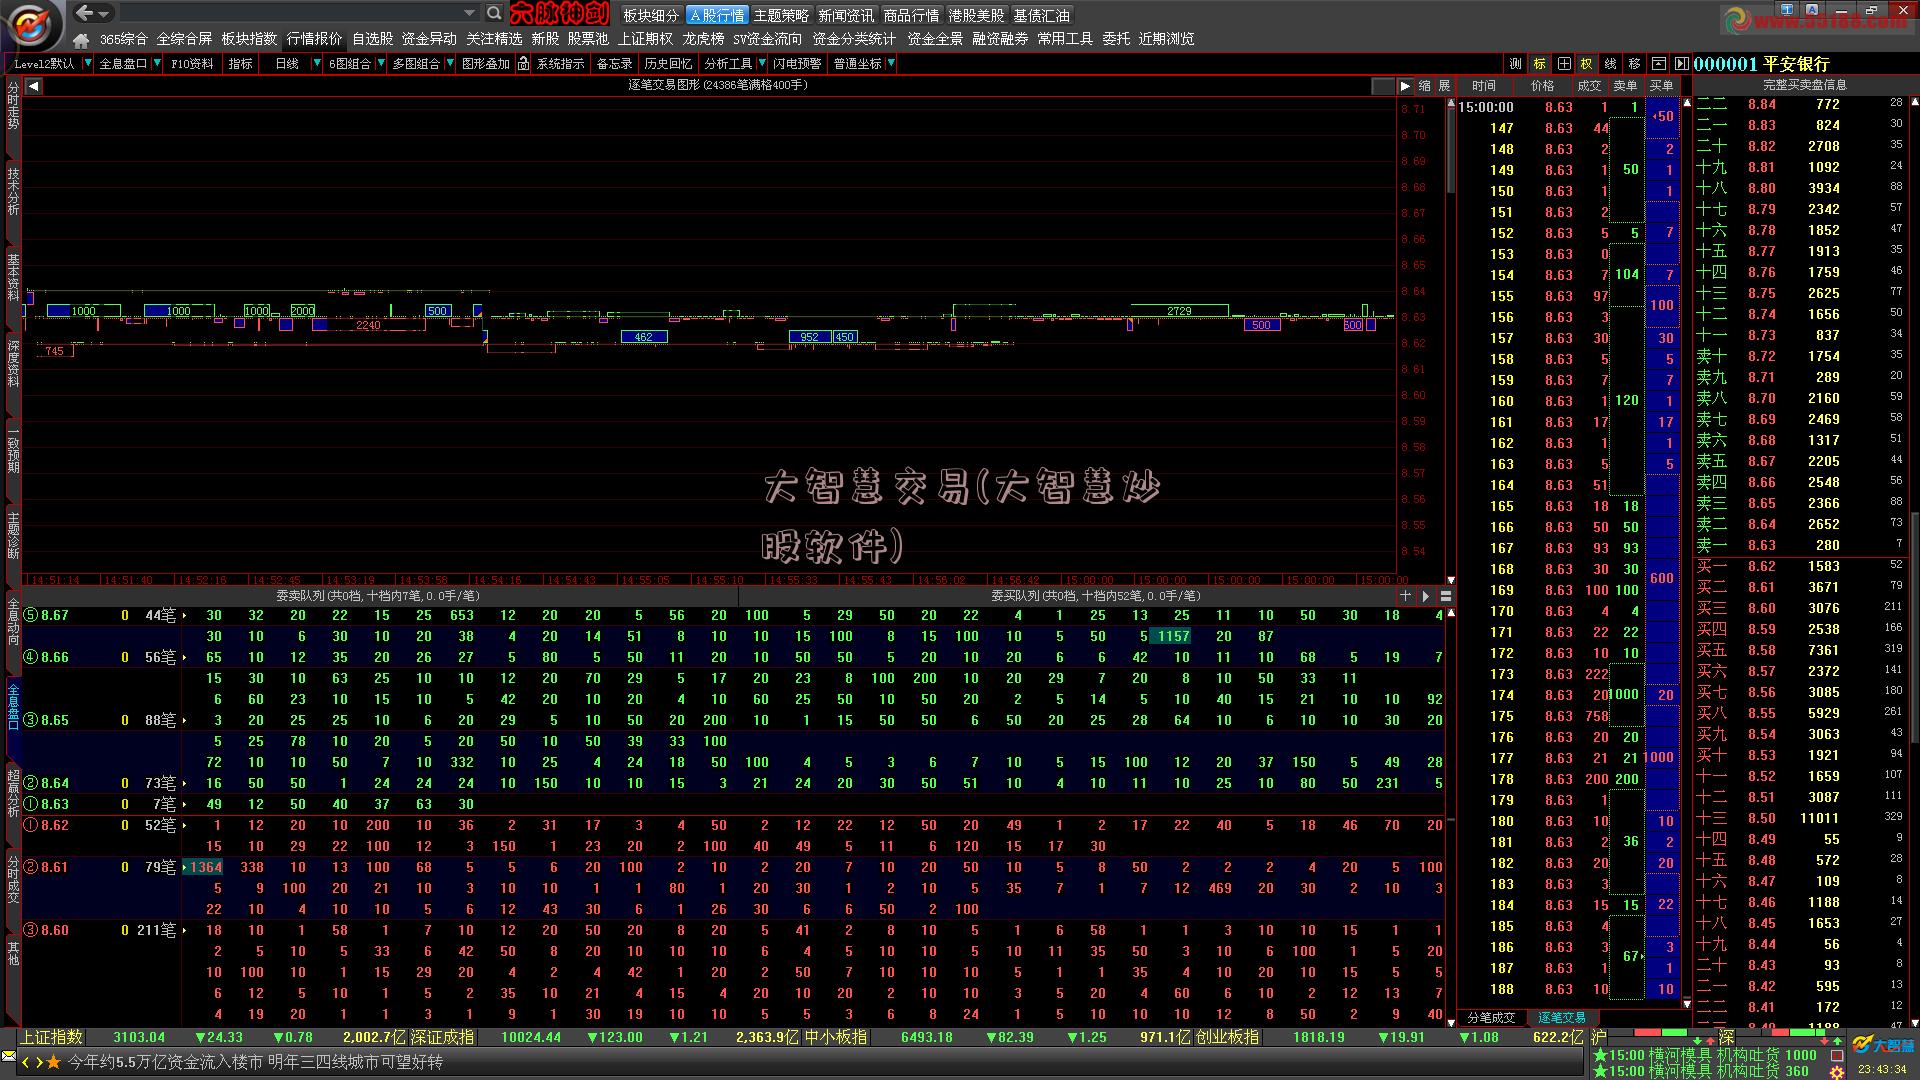Click the left-arrow button of tick chart
The image size is (1920, 1080).
(x=33, y=86)
